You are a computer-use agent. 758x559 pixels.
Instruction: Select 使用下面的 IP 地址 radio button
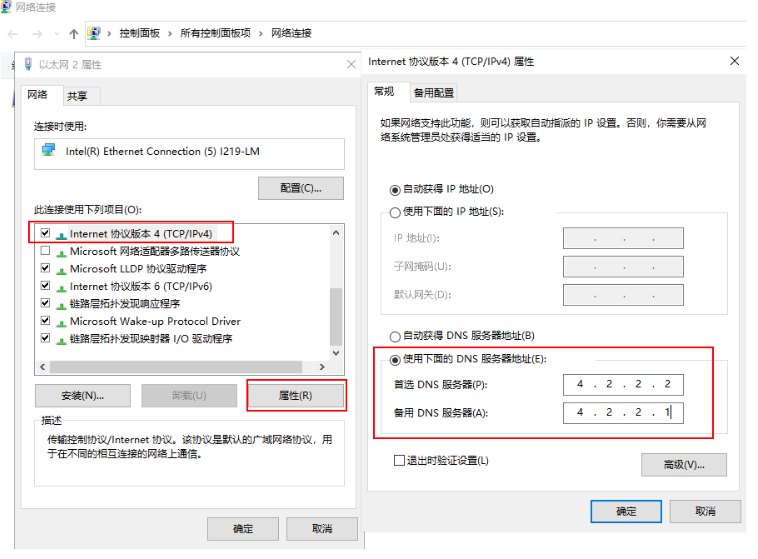395,212
